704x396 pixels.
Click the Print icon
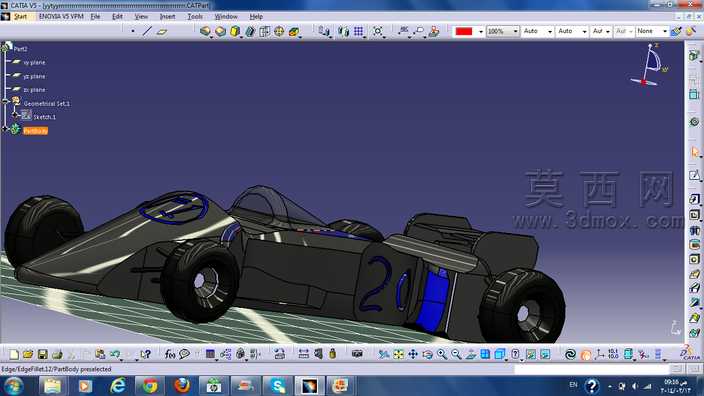pos(57,354)
